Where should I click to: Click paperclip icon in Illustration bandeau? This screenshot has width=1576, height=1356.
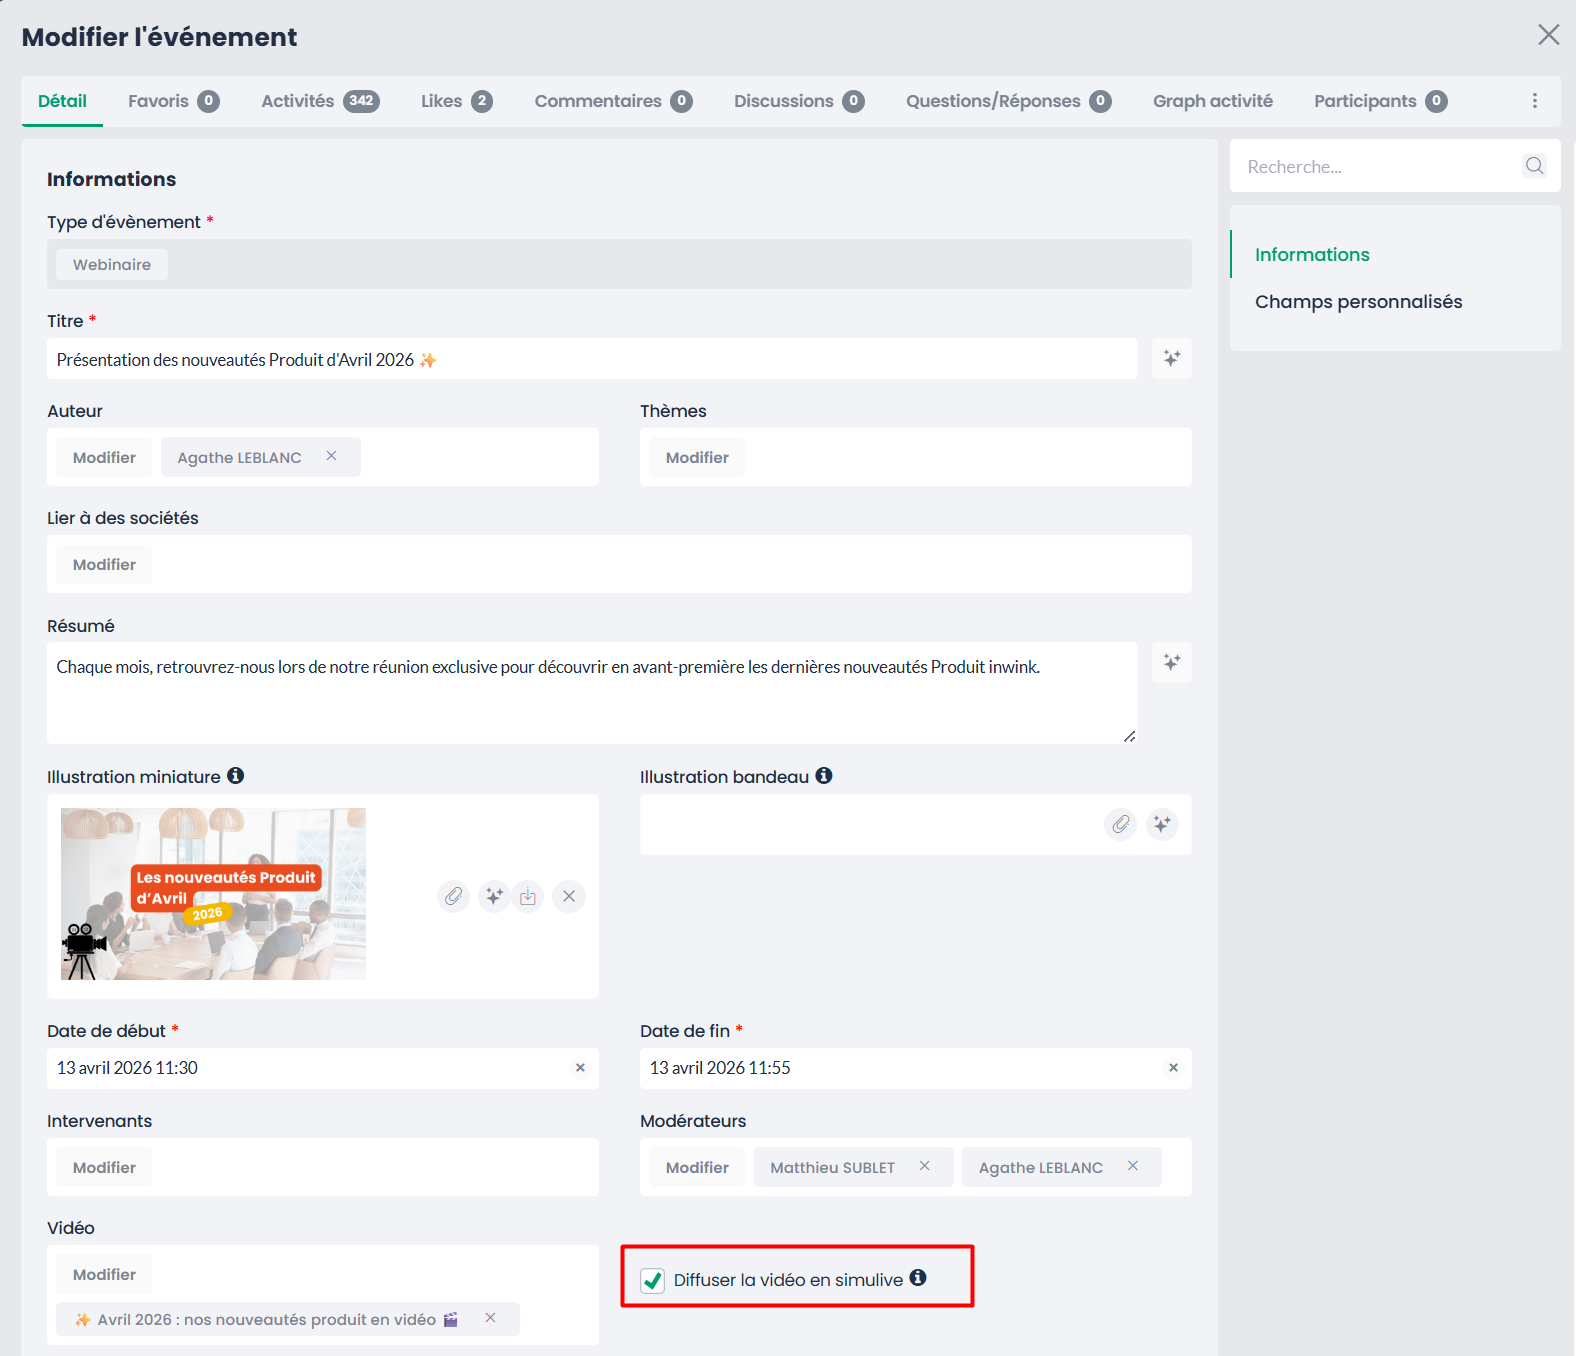pos(1121,824)
